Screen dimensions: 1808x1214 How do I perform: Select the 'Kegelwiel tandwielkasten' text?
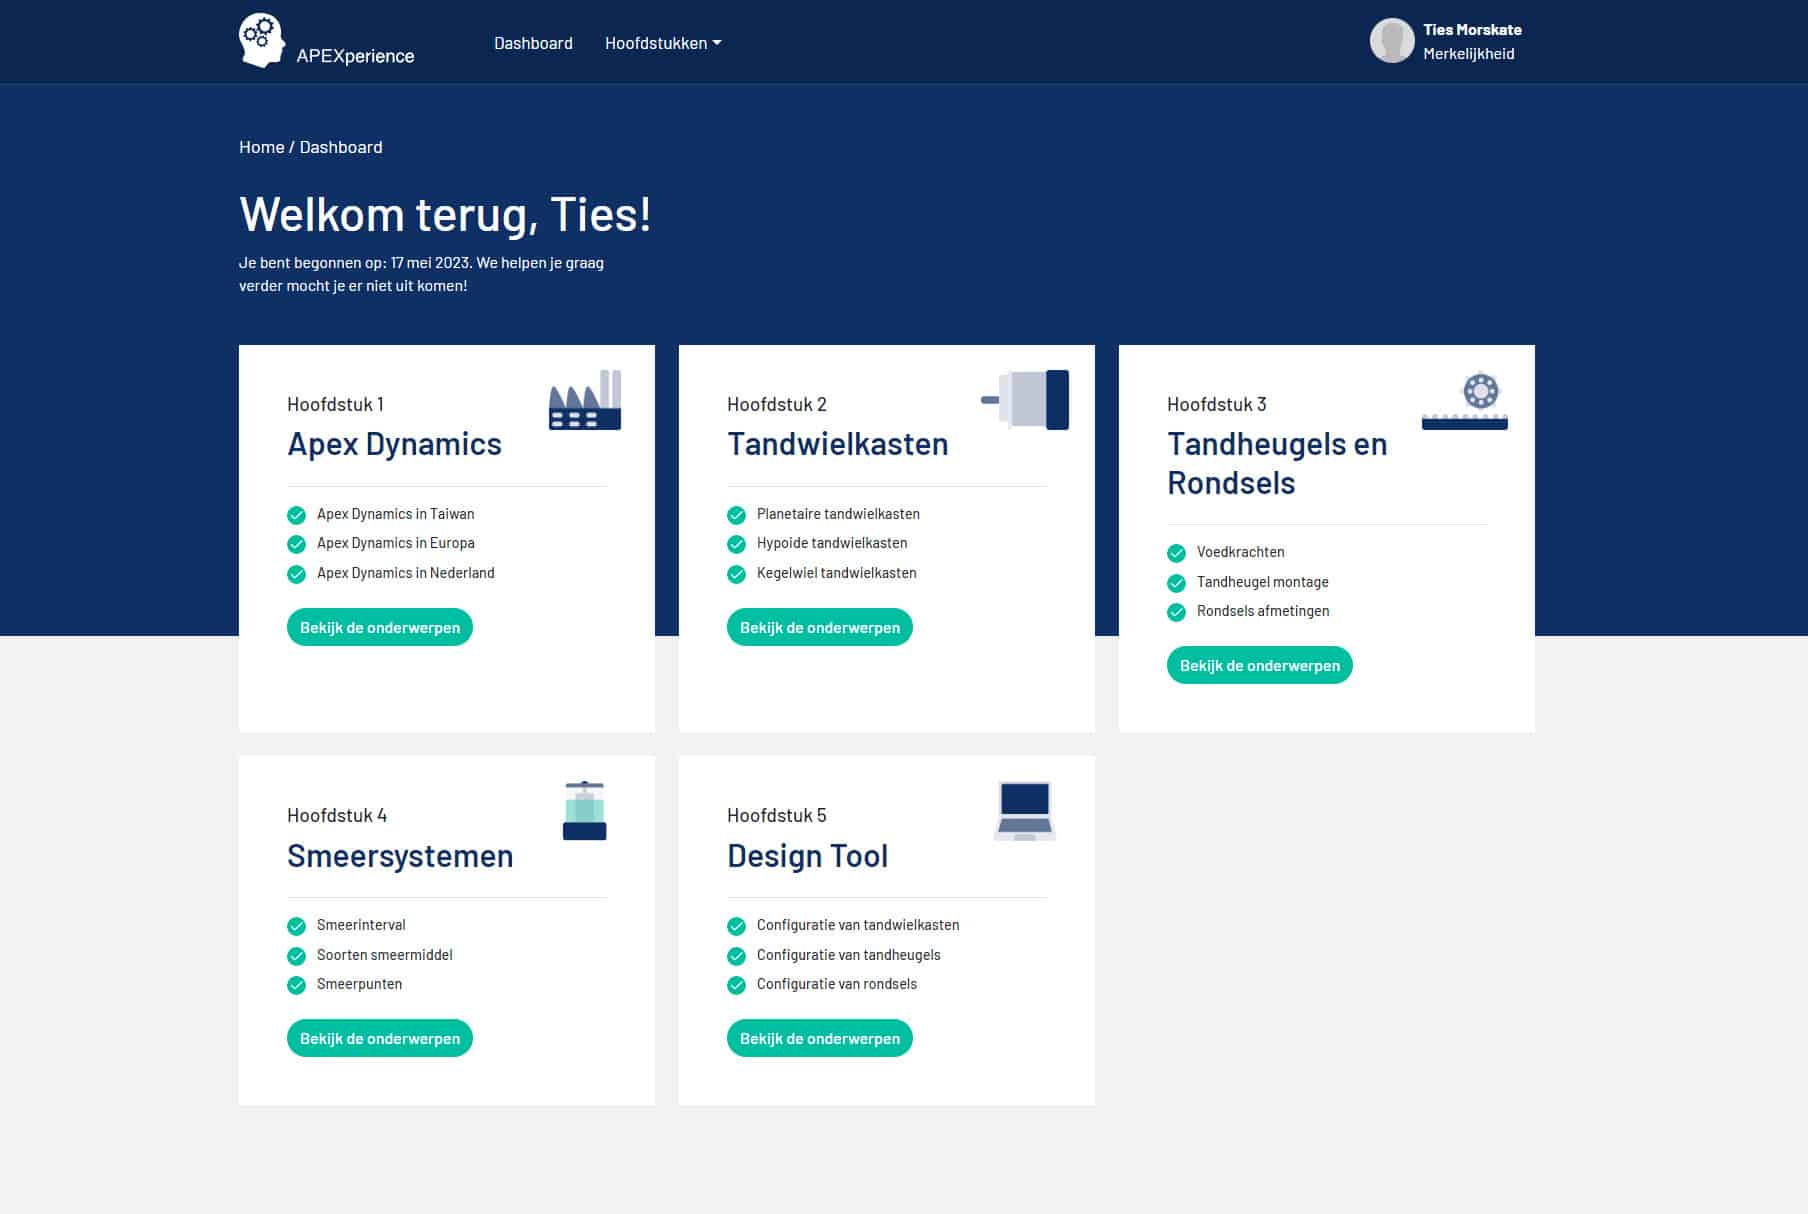pos(837,573)
